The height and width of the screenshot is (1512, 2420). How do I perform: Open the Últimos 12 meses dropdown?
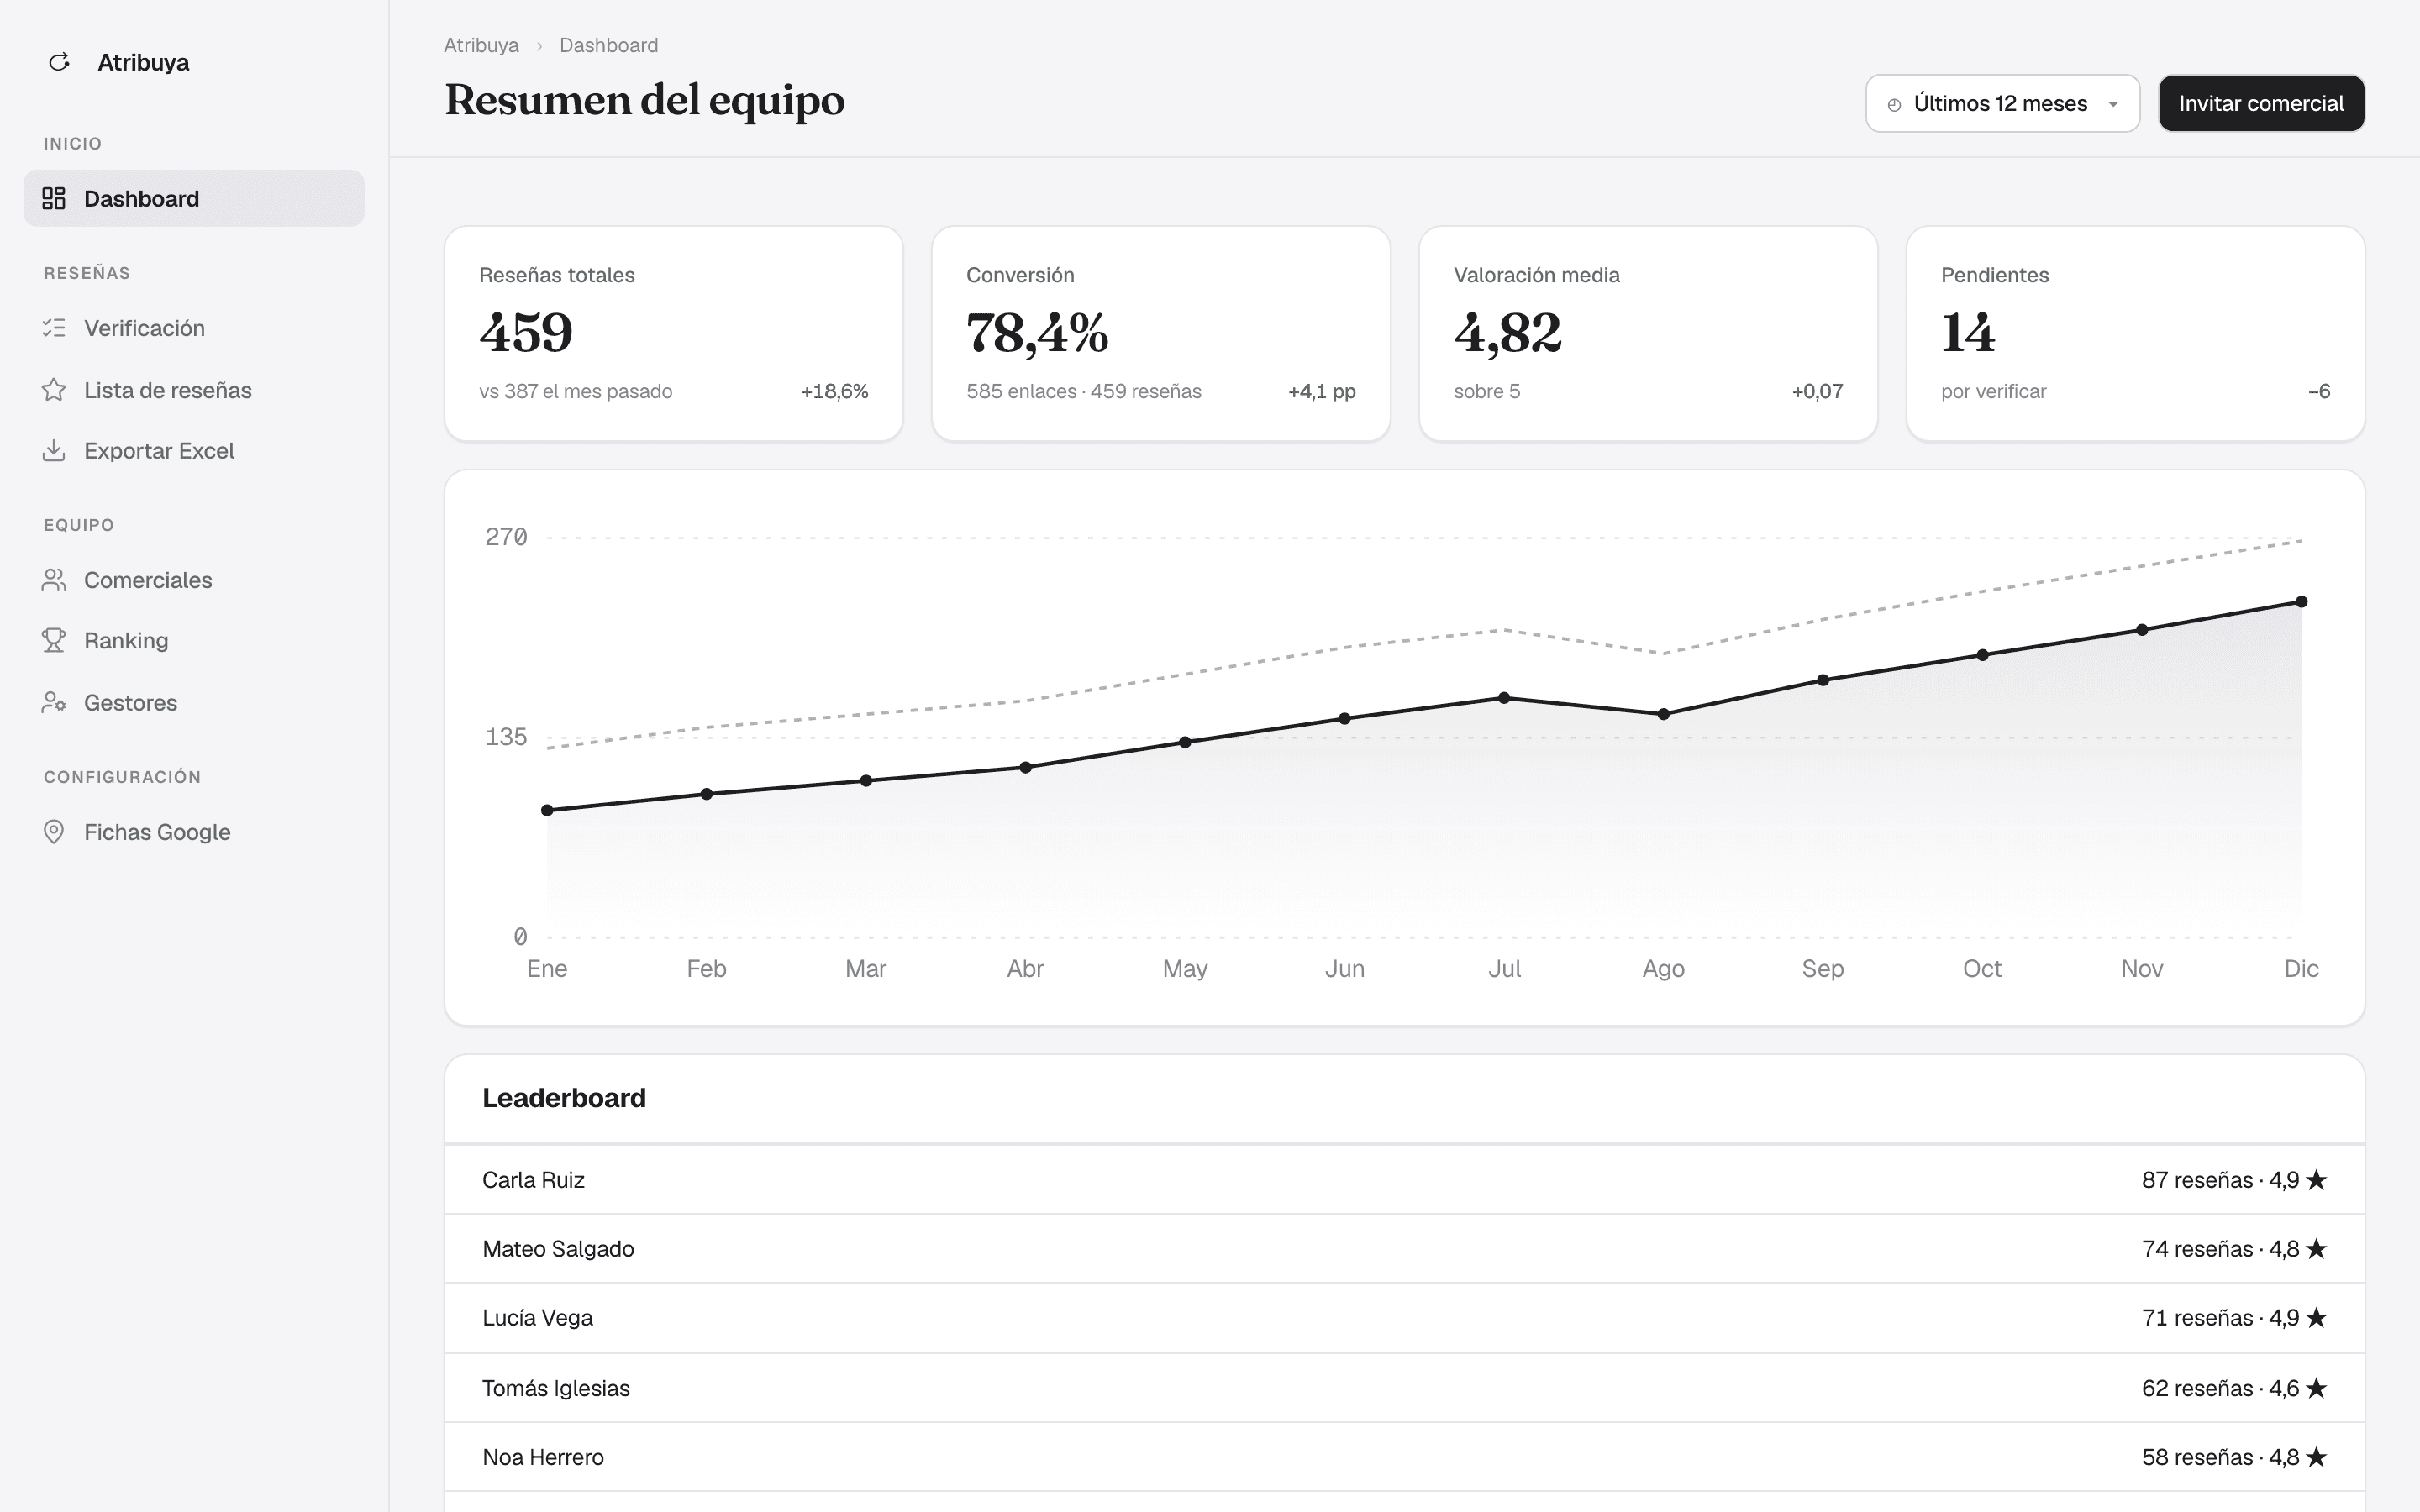[2002, 103]
